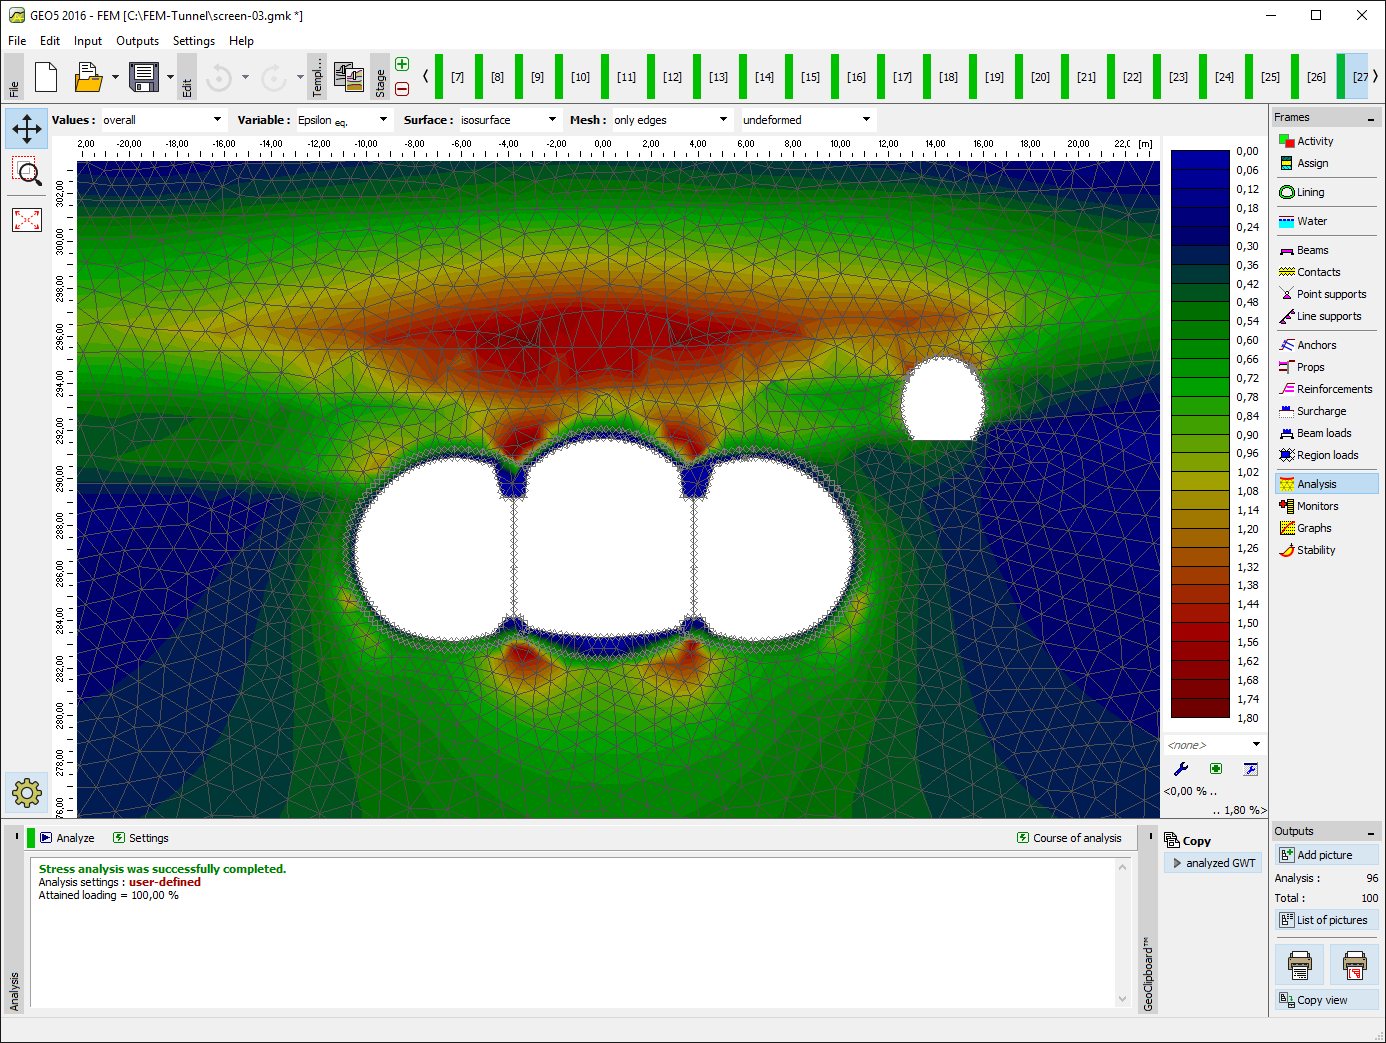Image resolution: width=1386 pixels, height=1043 pixels.
Task: Open file using the folder icon
Action: click(88, 77)
